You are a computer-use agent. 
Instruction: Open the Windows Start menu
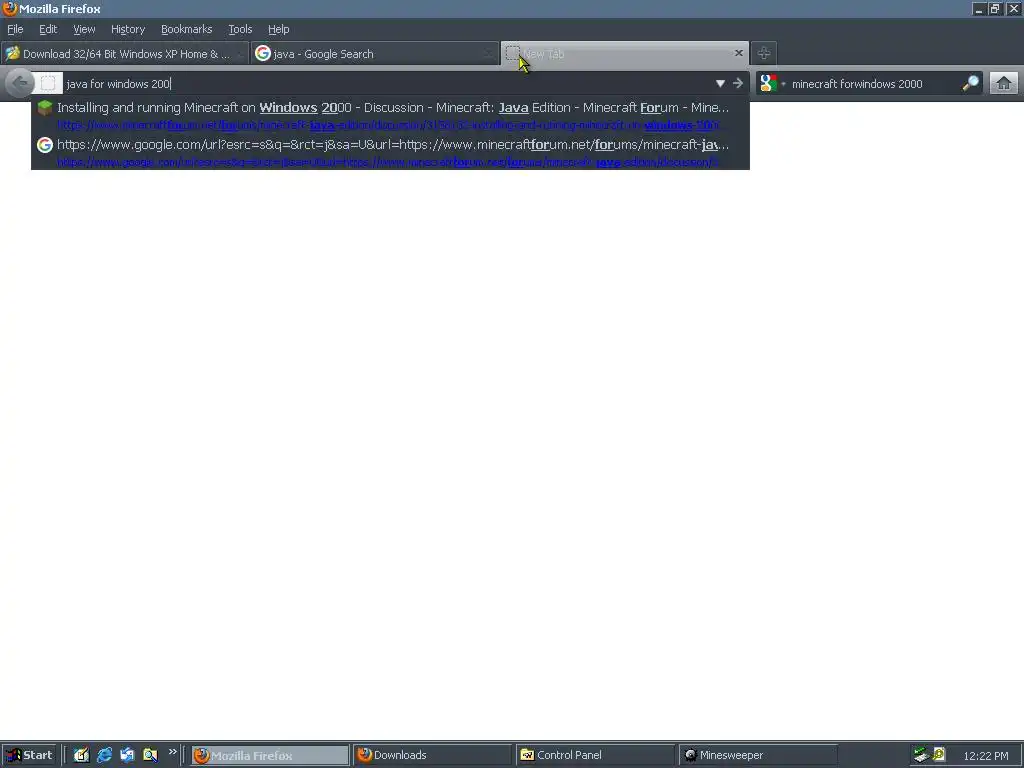tap(30, 755)
